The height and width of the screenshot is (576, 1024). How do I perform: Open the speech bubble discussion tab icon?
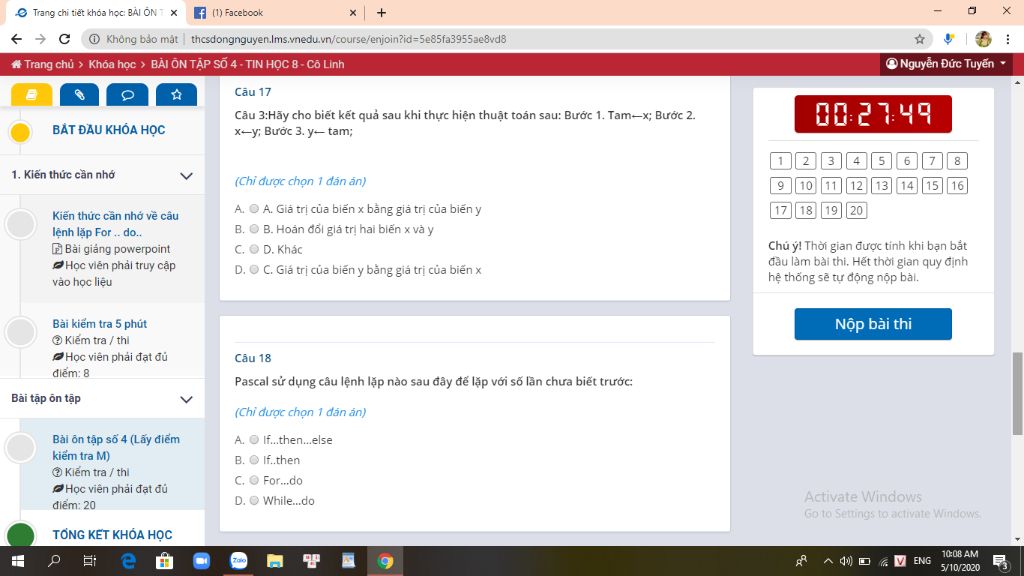point(128,95)
